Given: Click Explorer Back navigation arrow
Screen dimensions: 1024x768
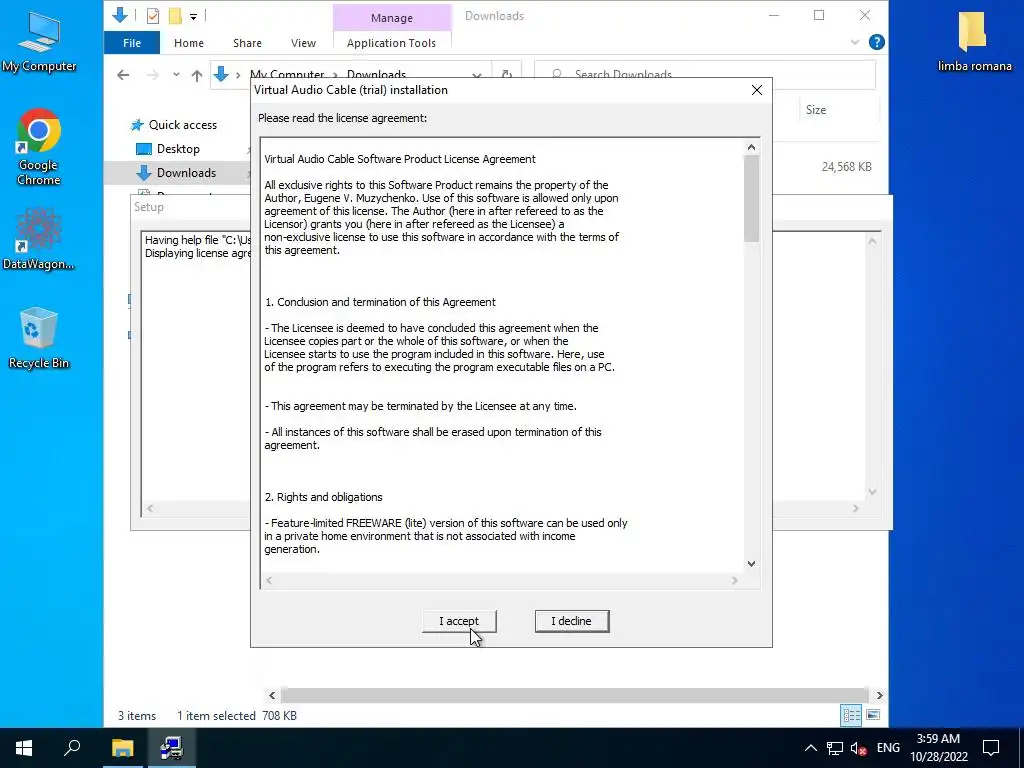Looking at the screenshot, I should pos(123,75).
